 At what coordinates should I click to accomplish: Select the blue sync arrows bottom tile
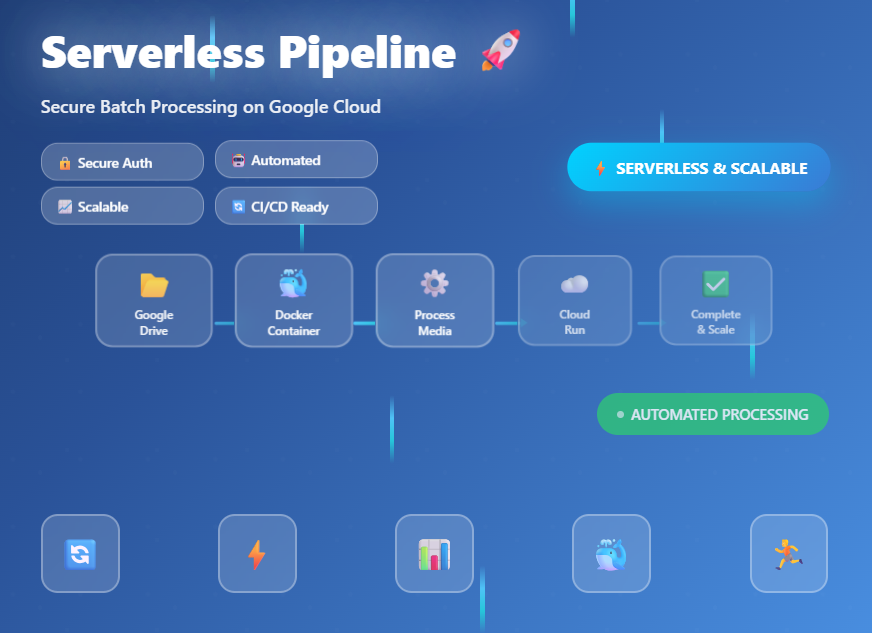coord(81,553)
